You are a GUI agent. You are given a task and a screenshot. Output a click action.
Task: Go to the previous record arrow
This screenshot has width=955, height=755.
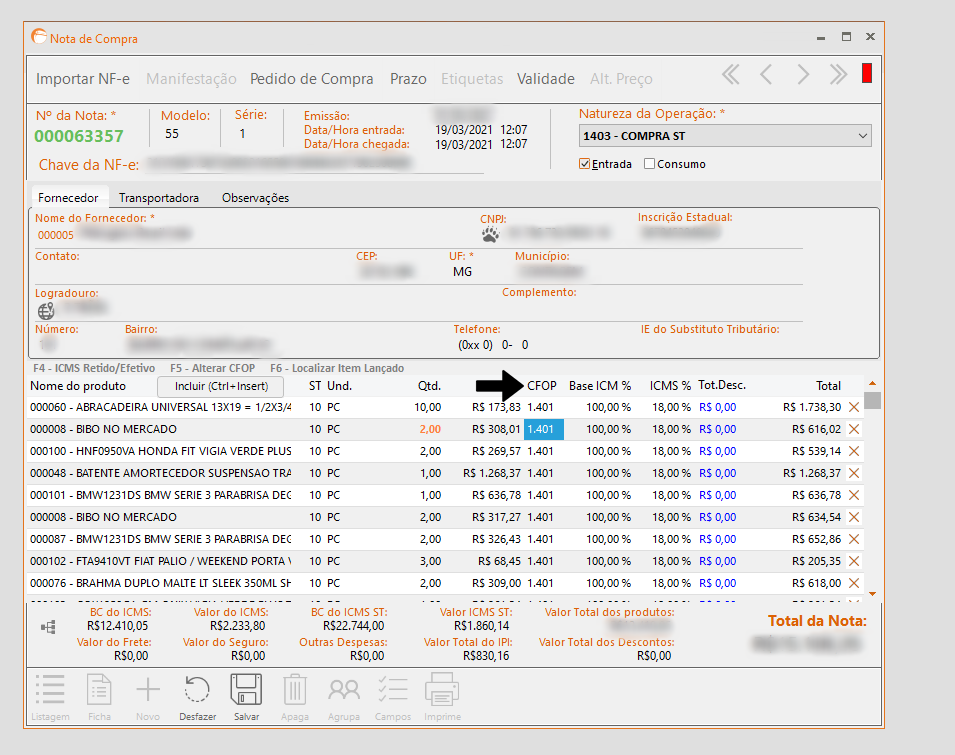(766, 75)
